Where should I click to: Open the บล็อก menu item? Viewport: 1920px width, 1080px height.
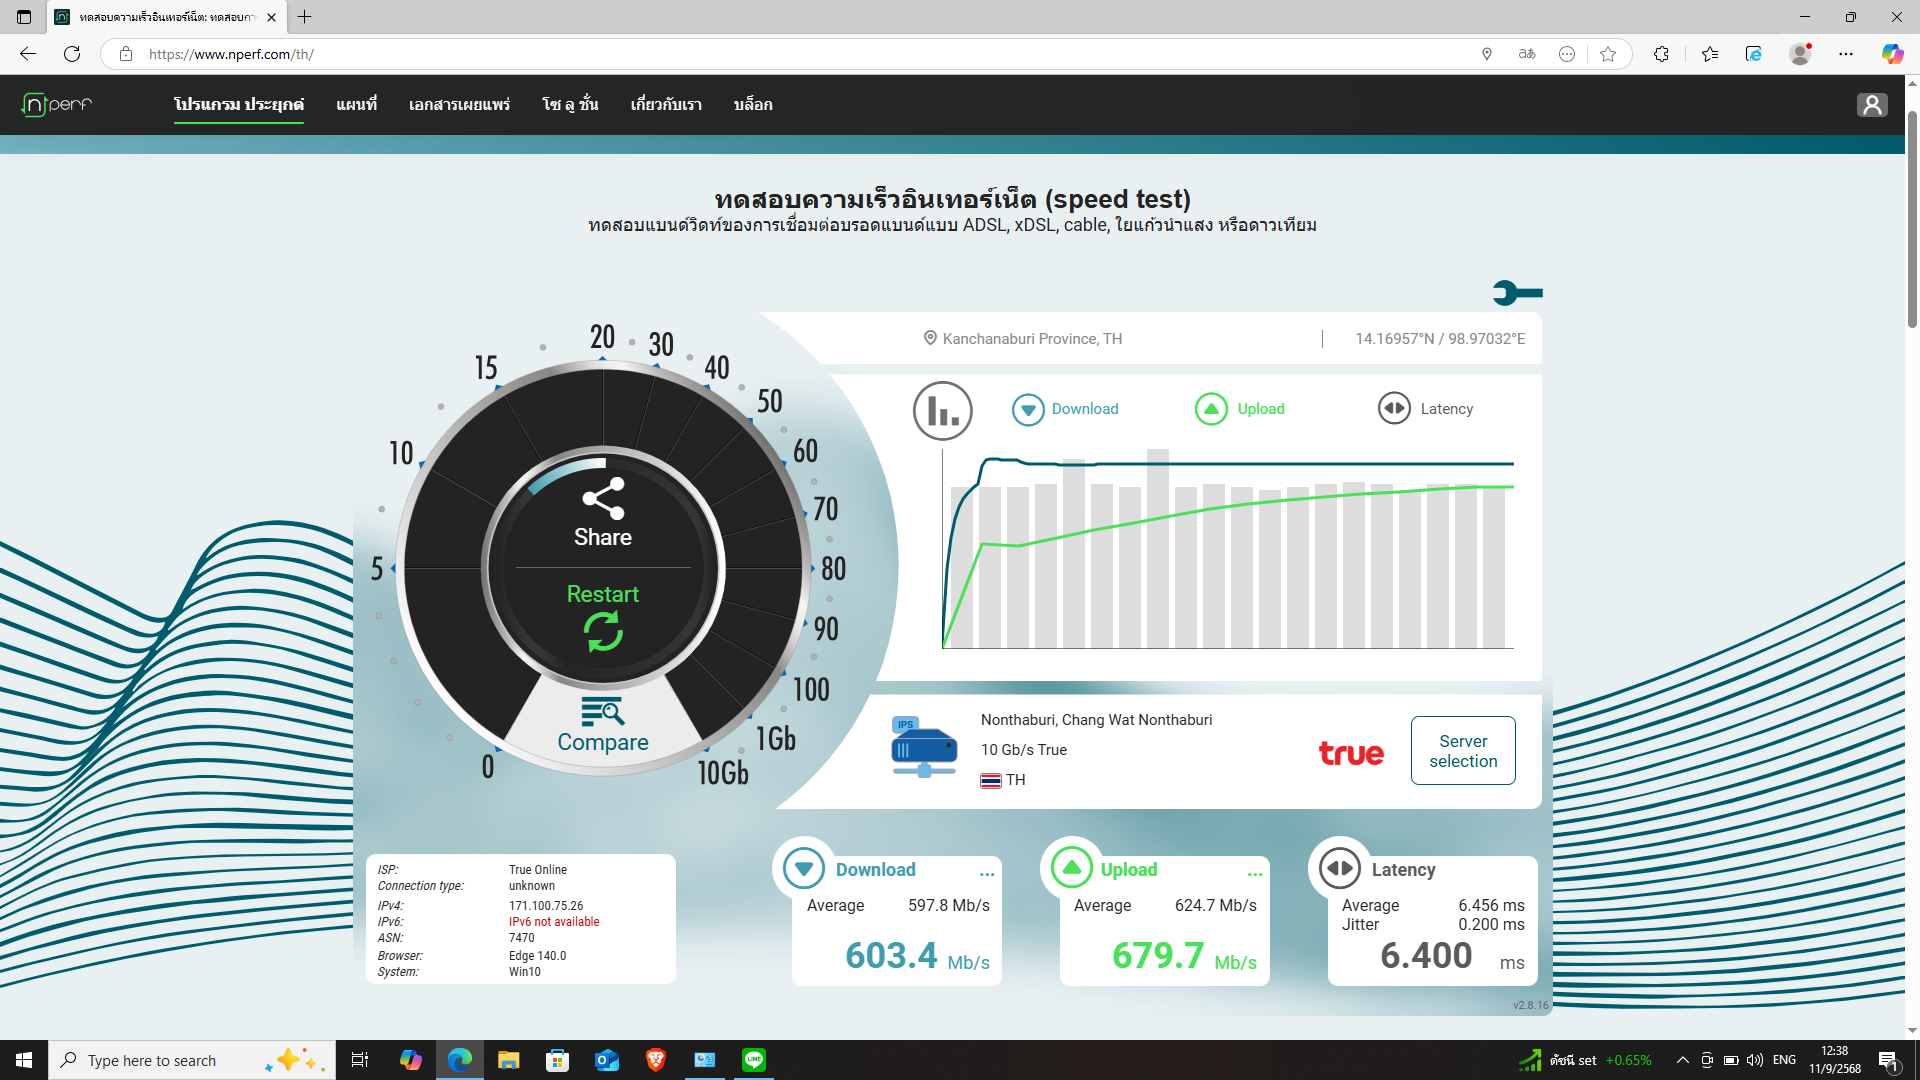[x=752, y=104]
